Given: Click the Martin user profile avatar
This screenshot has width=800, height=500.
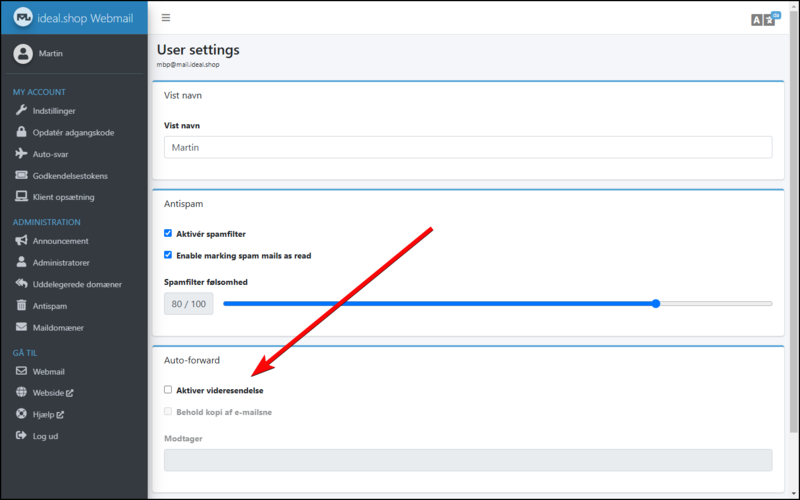Looking at the screenshot, I should [x=23, y=54].
